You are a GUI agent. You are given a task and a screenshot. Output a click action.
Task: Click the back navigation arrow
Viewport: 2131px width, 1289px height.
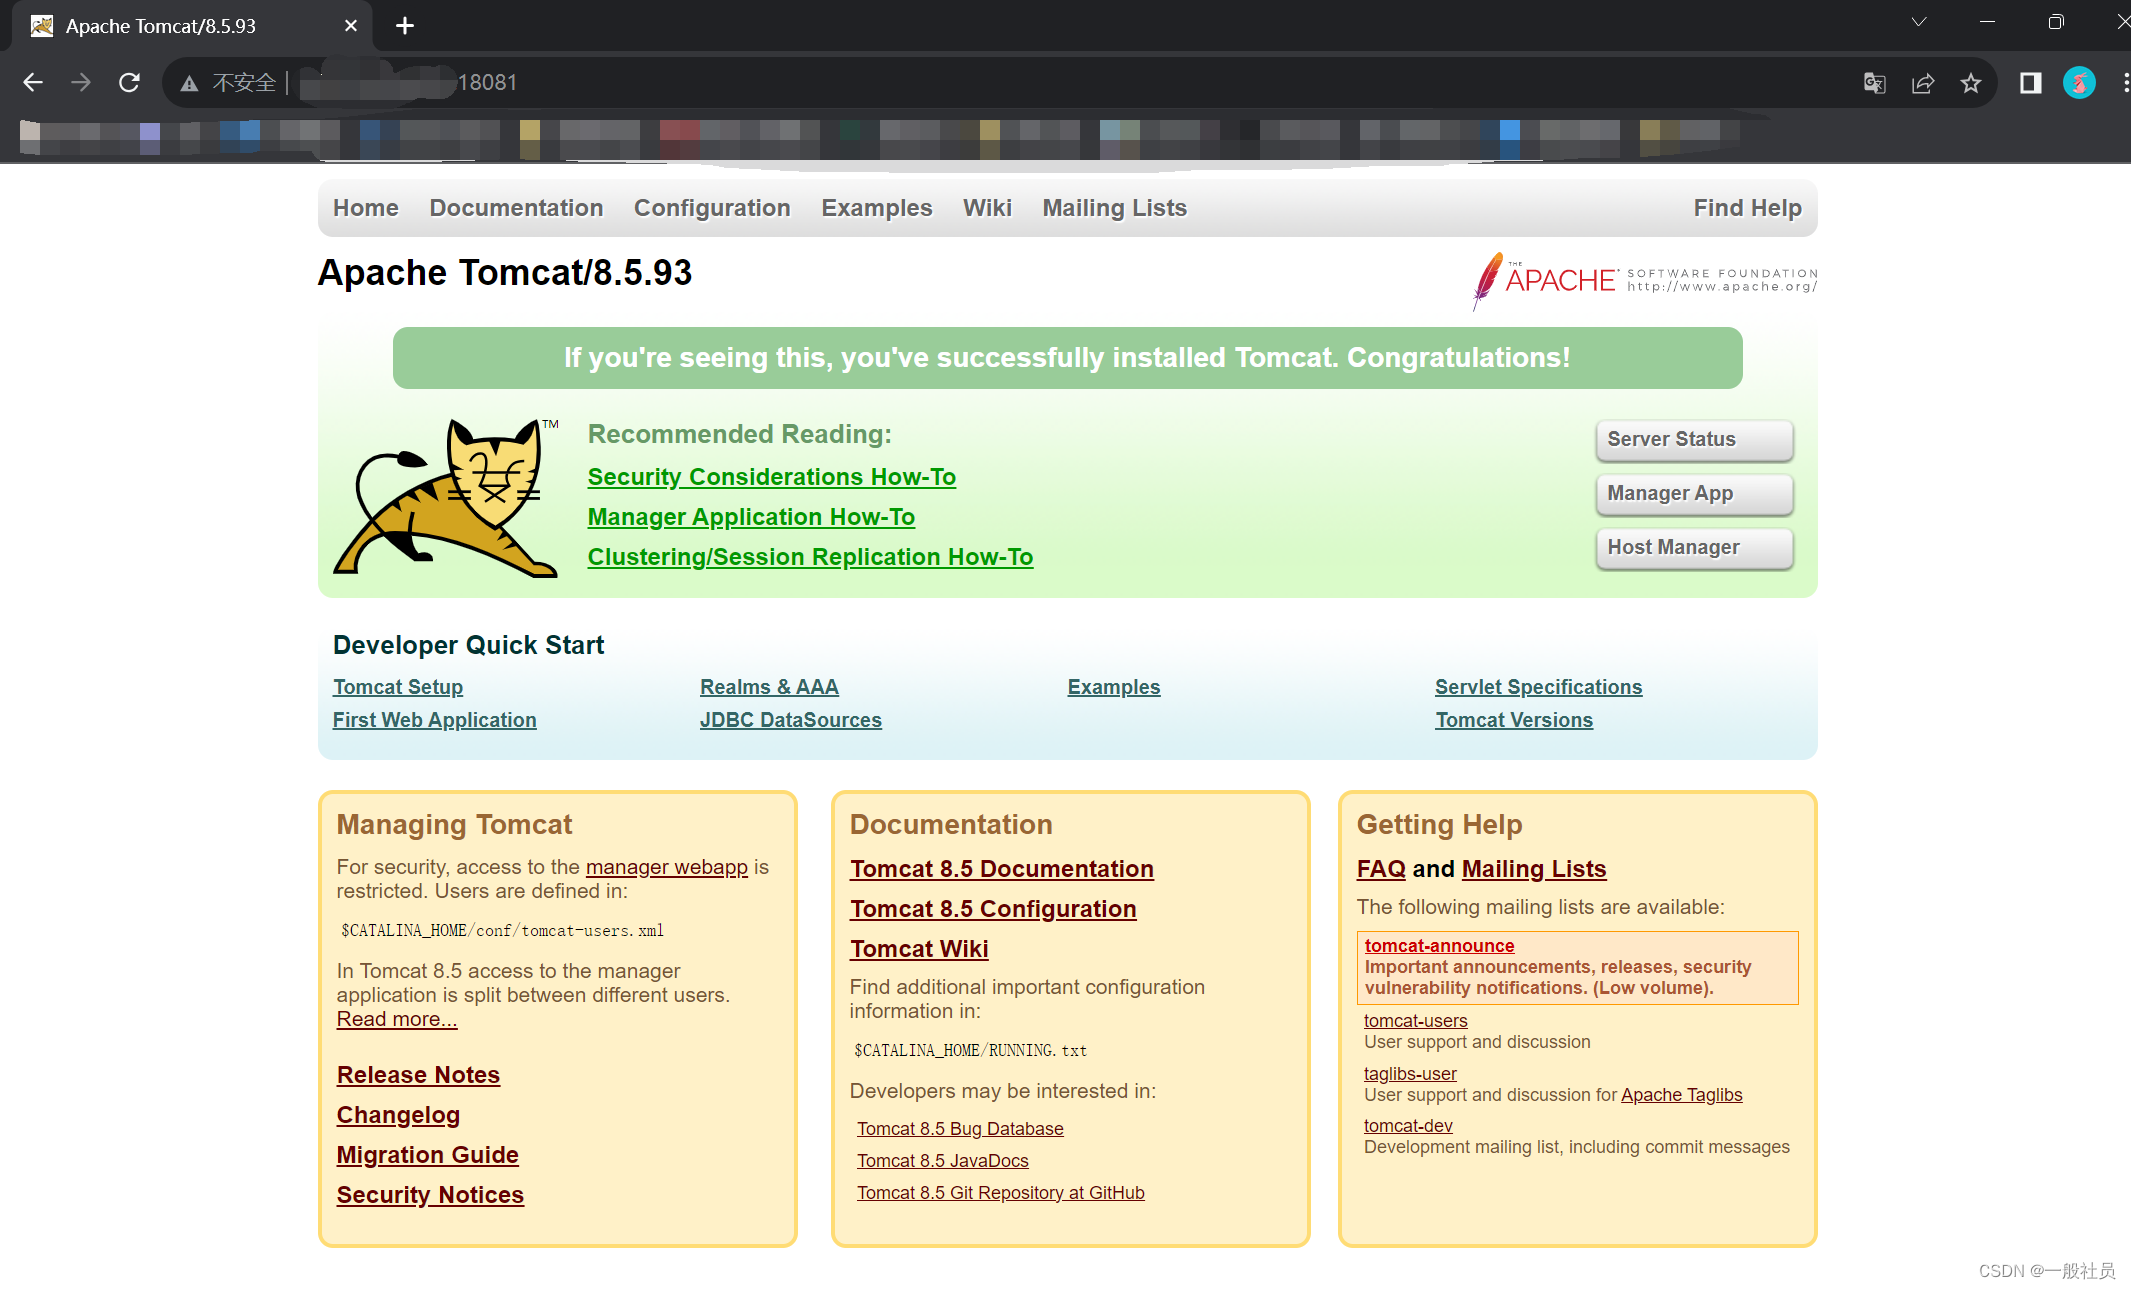33,82
